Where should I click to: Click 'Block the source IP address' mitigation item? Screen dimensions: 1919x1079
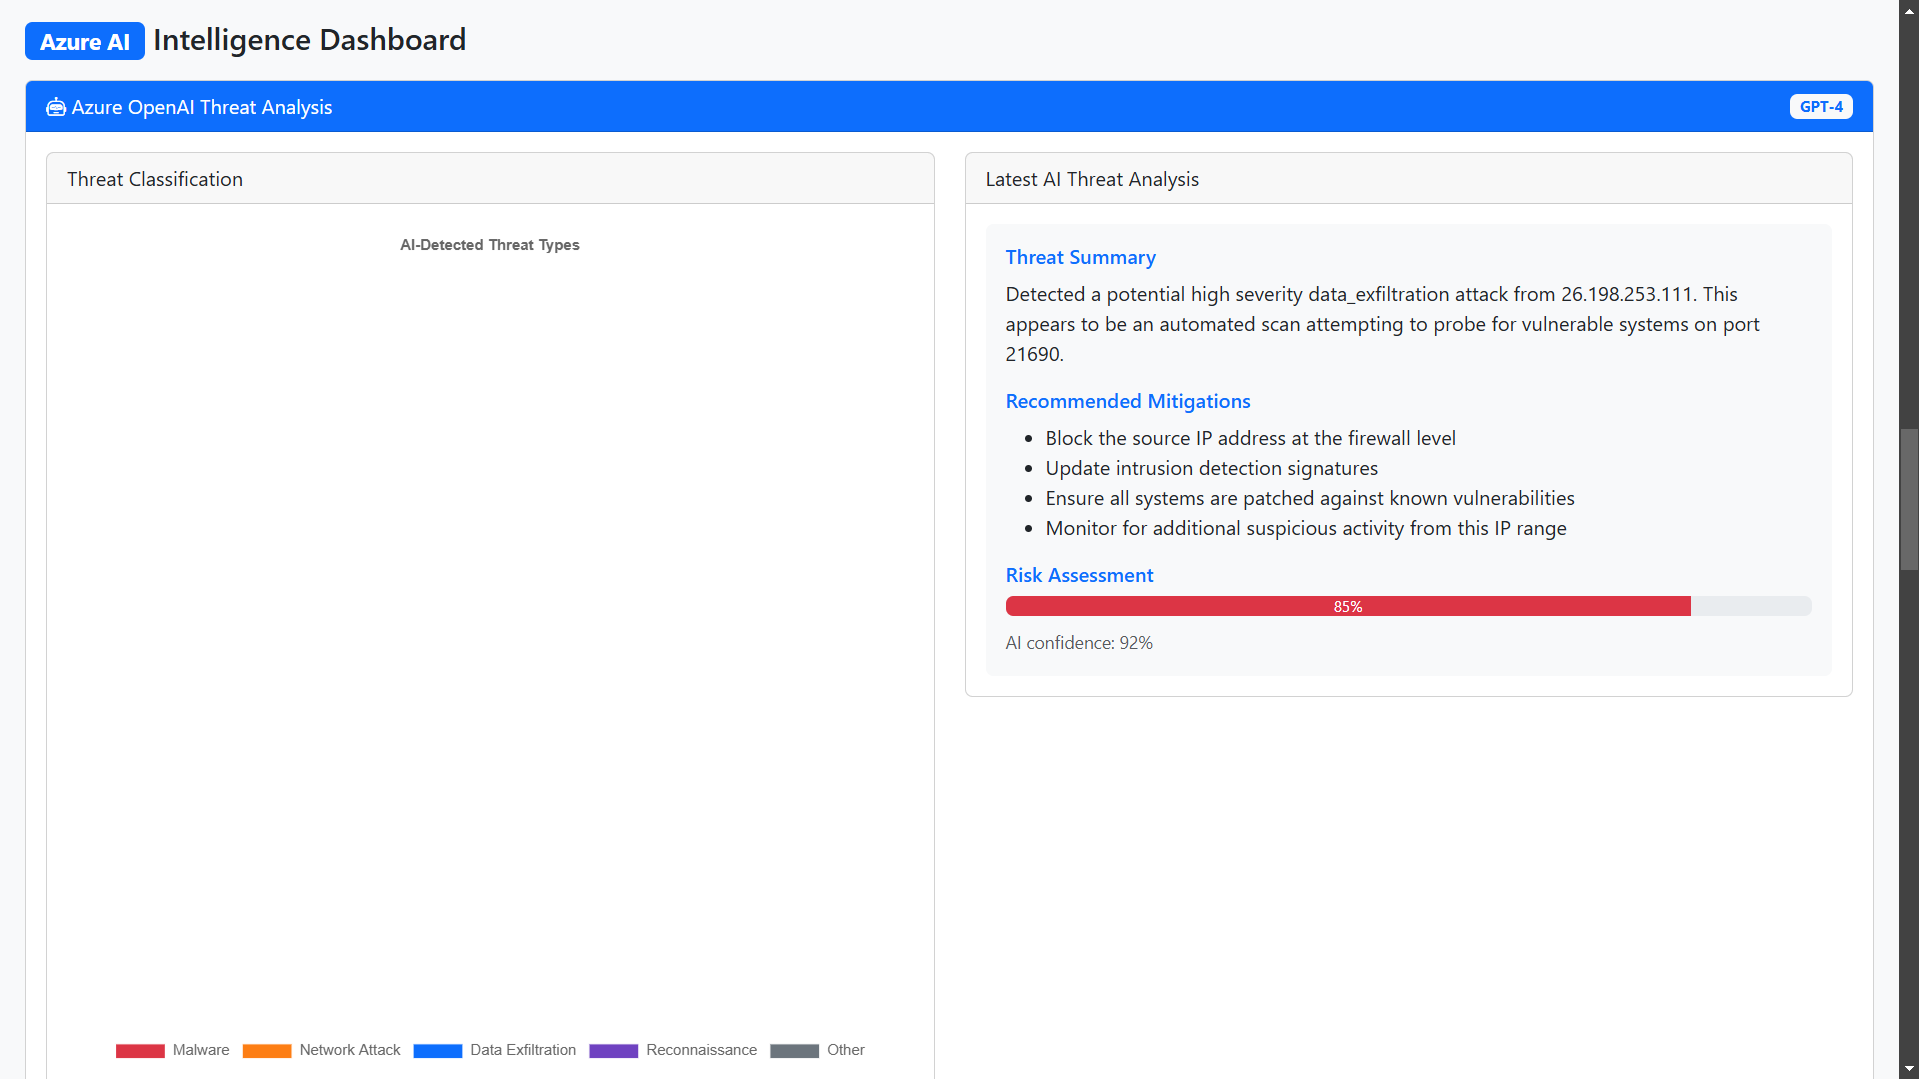coord(1250,438)
